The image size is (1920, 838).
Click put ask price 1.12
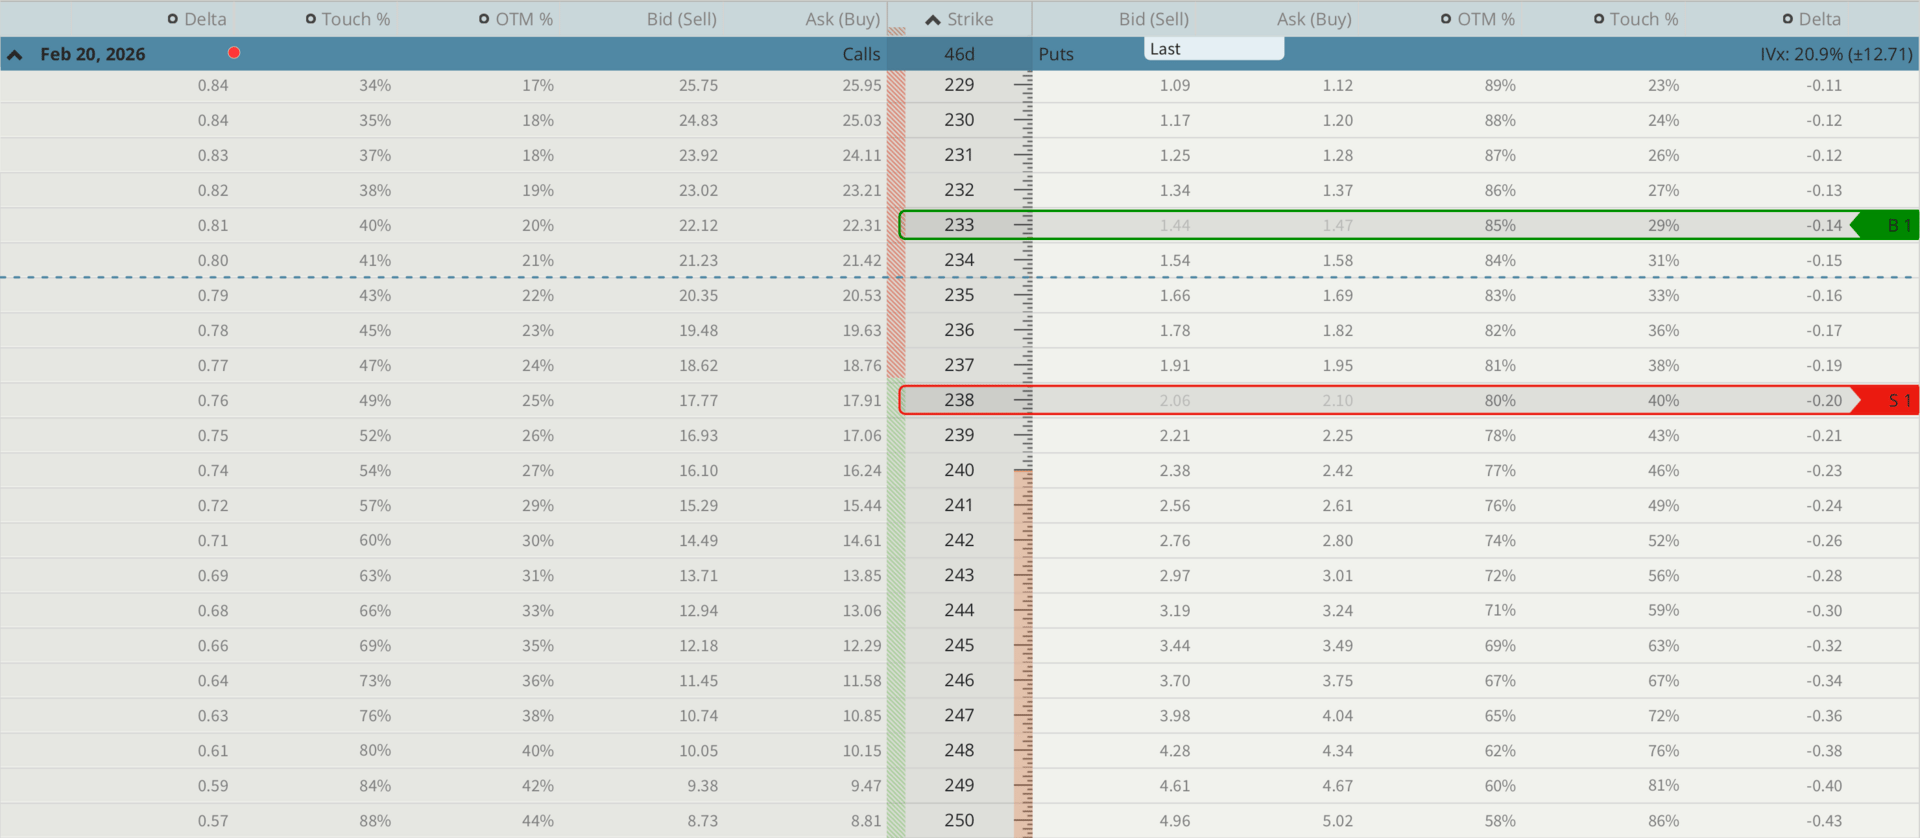[1338, 86]
